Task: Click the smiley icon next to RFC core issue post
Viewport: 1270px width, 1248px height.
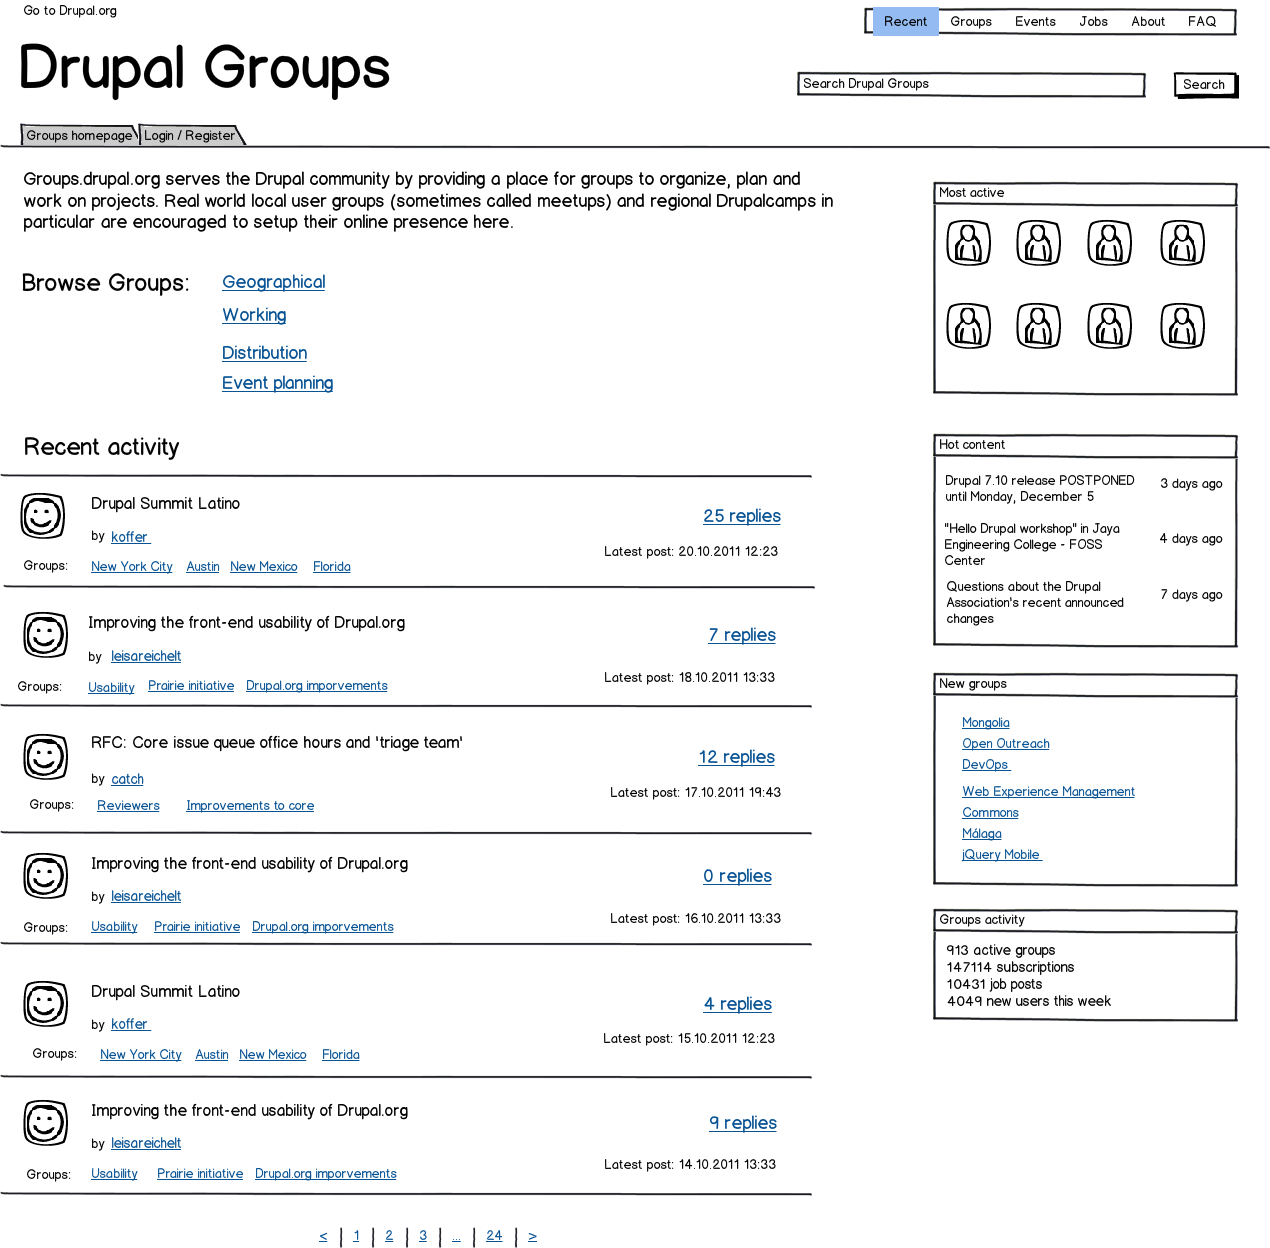Action: pyautogui.click(x=45, y=757)
